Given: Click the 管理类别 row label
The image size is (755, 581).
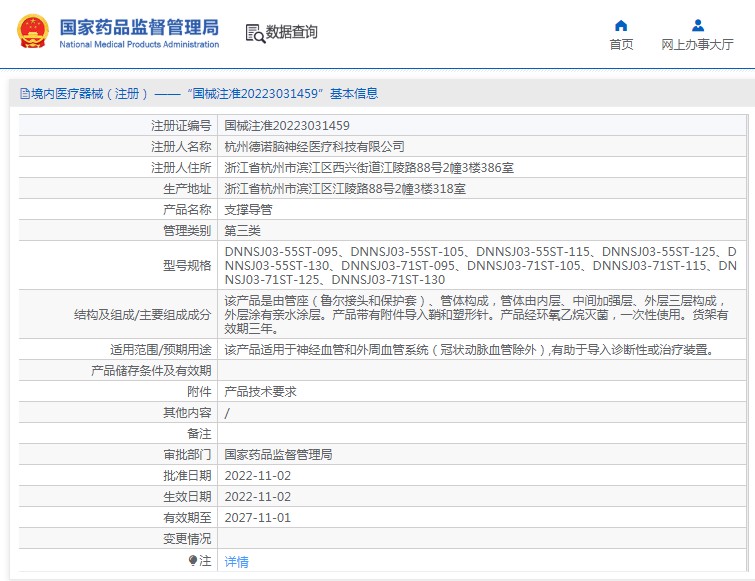Looking at the screenshot, I should click(x=187, y=231).
